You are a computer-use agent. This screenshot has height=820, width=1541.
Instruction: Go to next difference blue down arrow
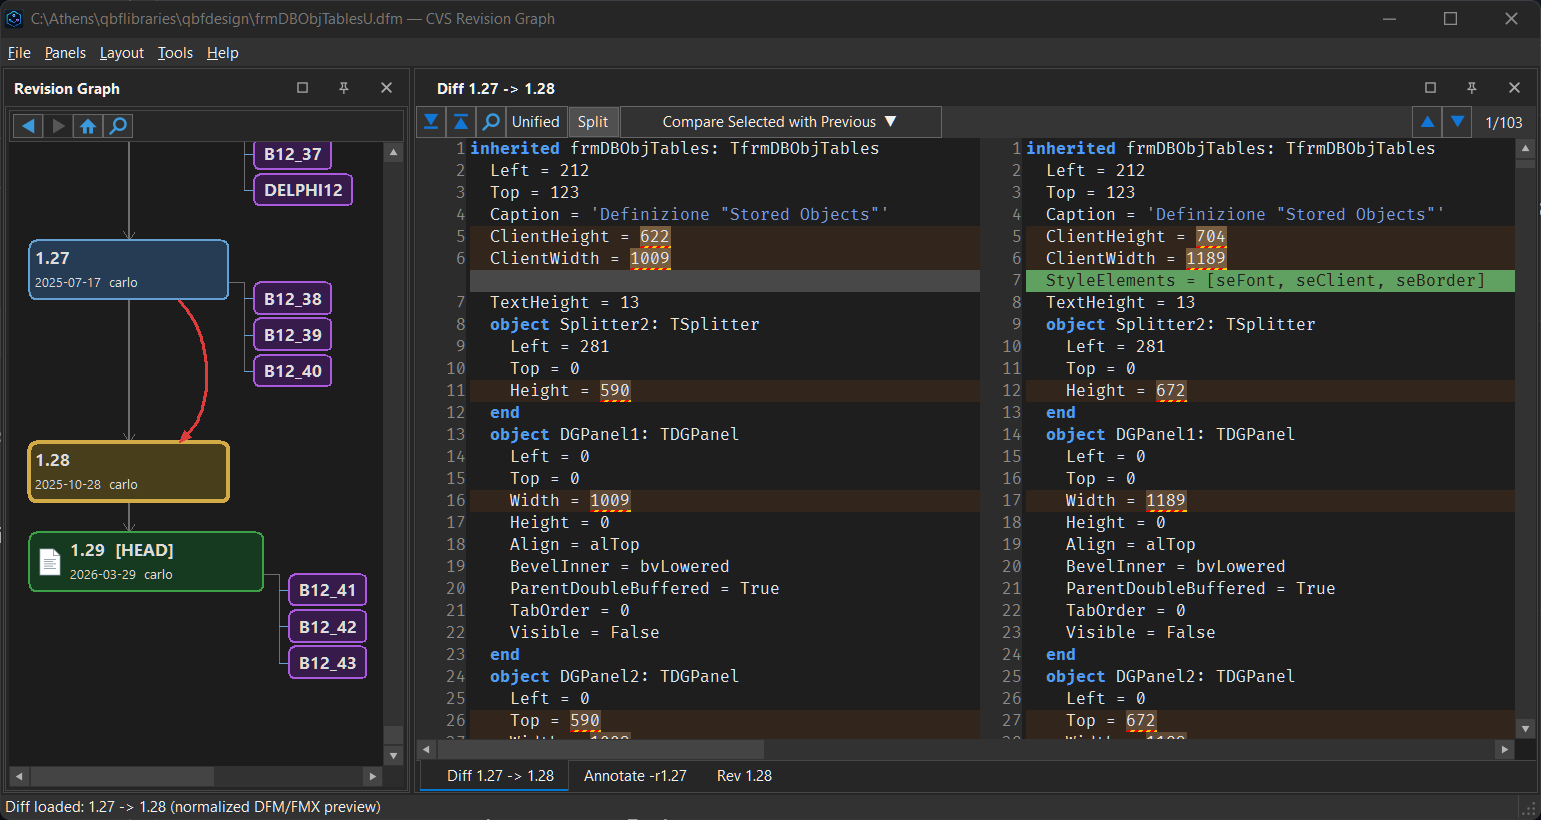1458,122
